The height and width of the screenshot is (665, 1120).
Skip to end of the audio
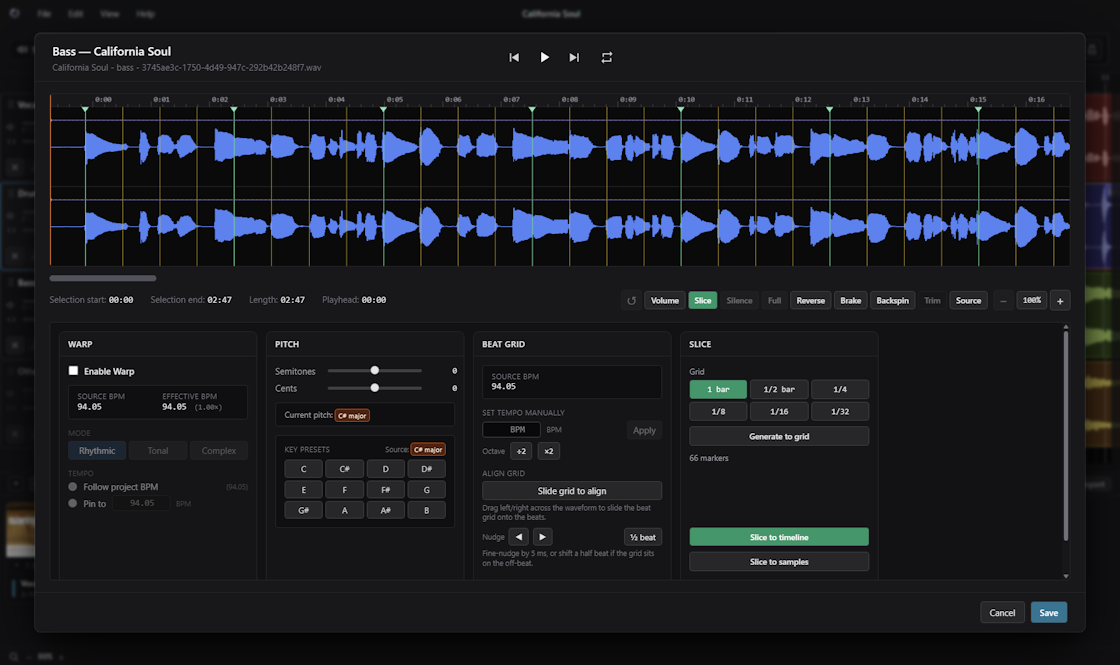tap(574, 57)
